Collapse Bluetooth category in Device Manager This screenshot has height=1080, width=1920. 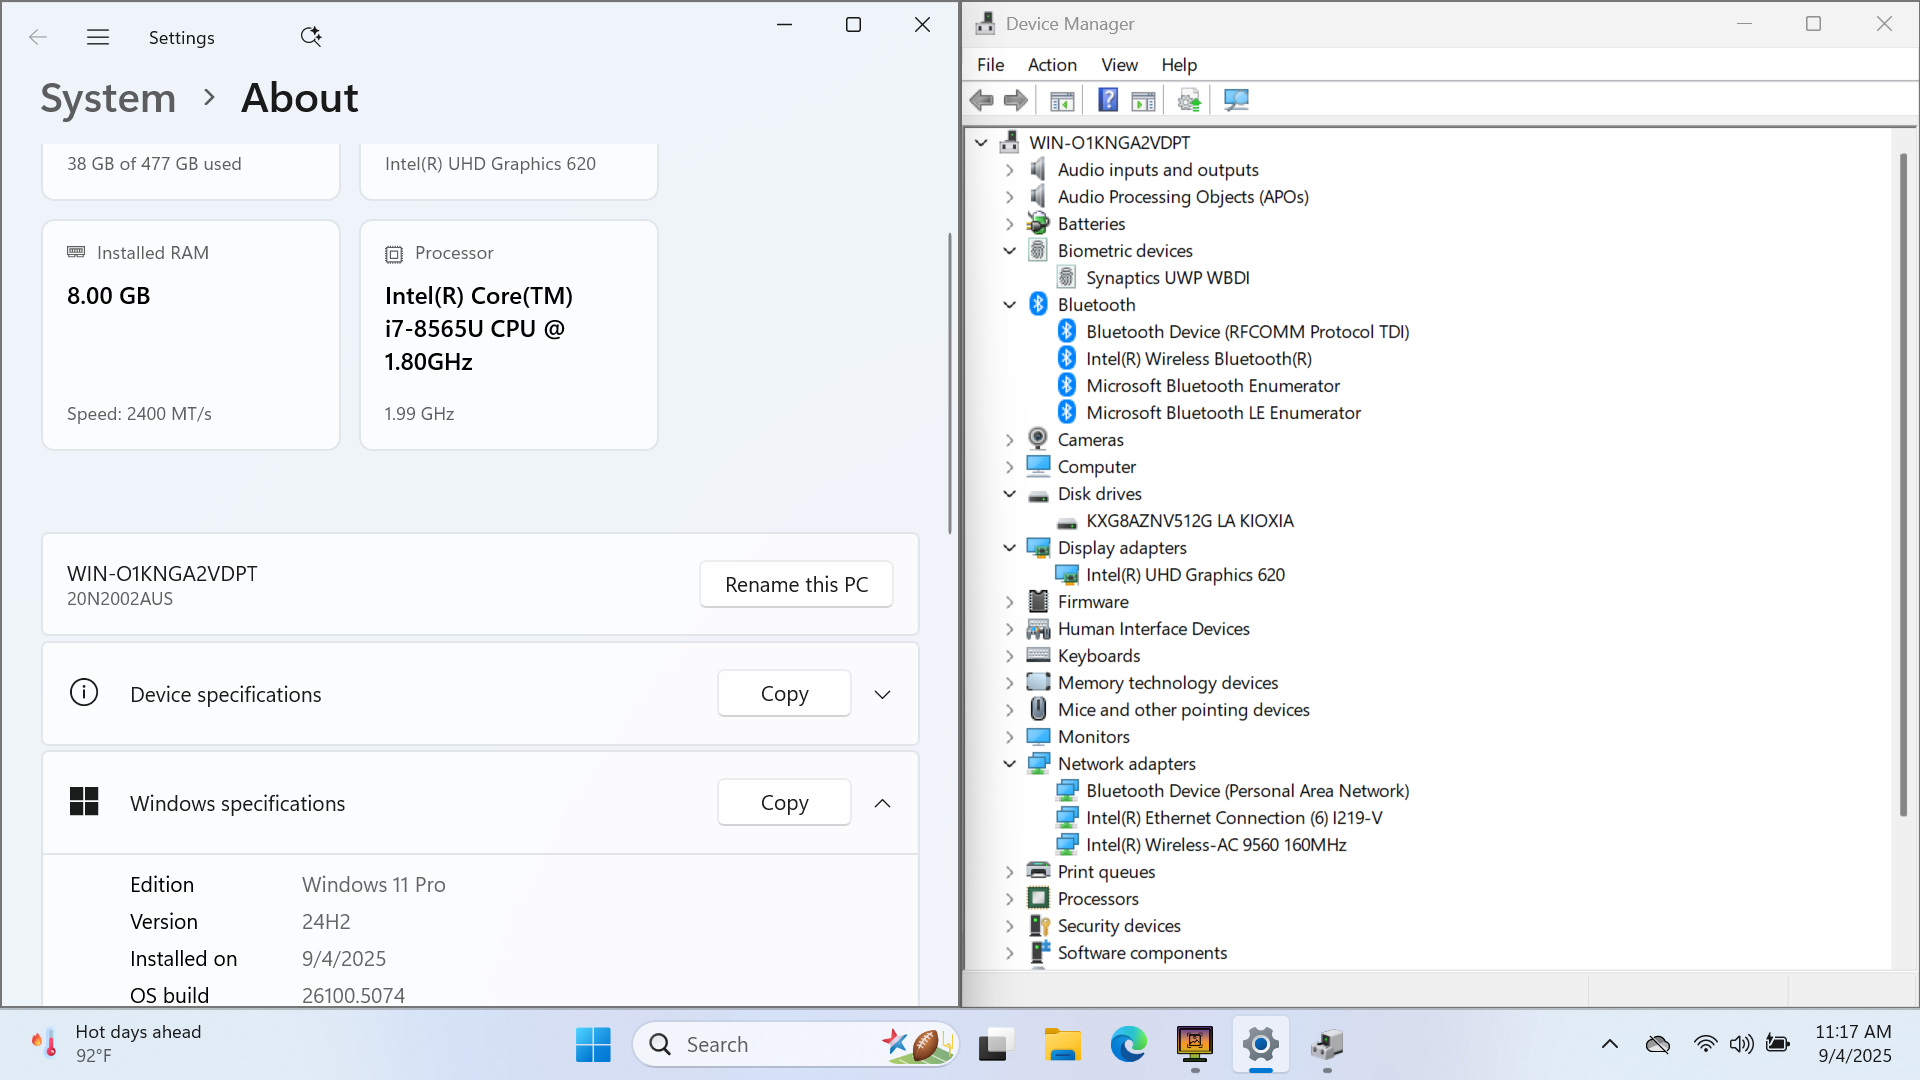pyautogui.click(x=1009, y=305)
